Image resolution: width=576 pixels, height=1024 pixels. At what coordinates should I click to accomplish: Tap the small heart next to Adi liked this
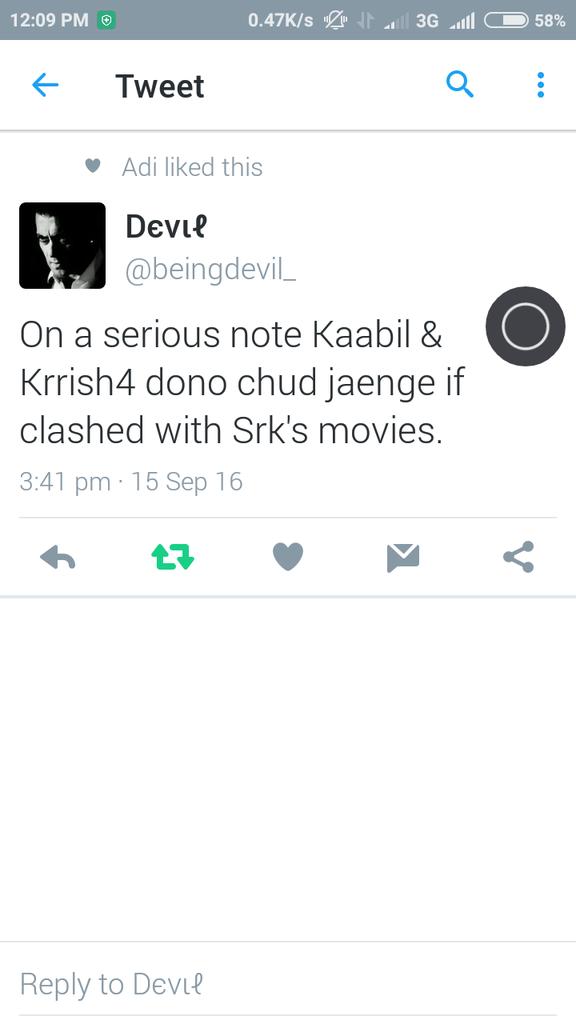point(93,166)
